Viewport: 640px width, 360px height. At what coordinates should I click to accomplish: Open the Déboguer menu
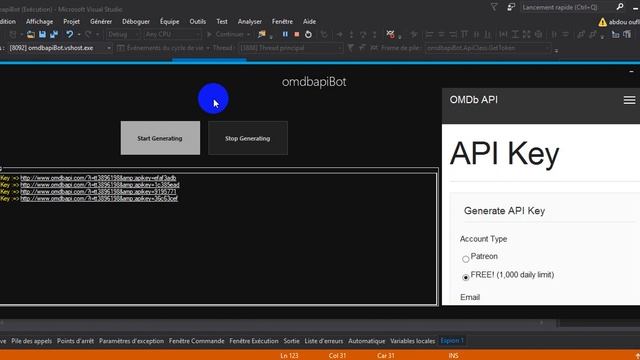point(136,22)
